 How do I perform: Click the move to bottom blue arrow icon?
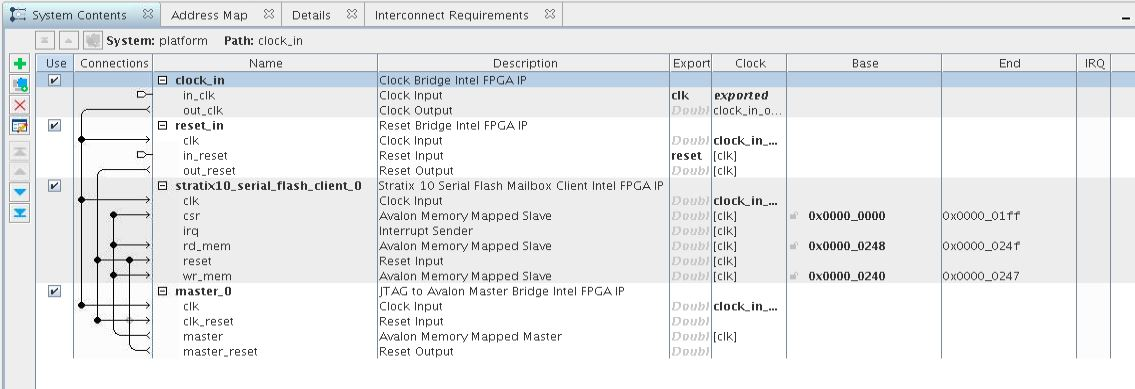pos(20,213)
